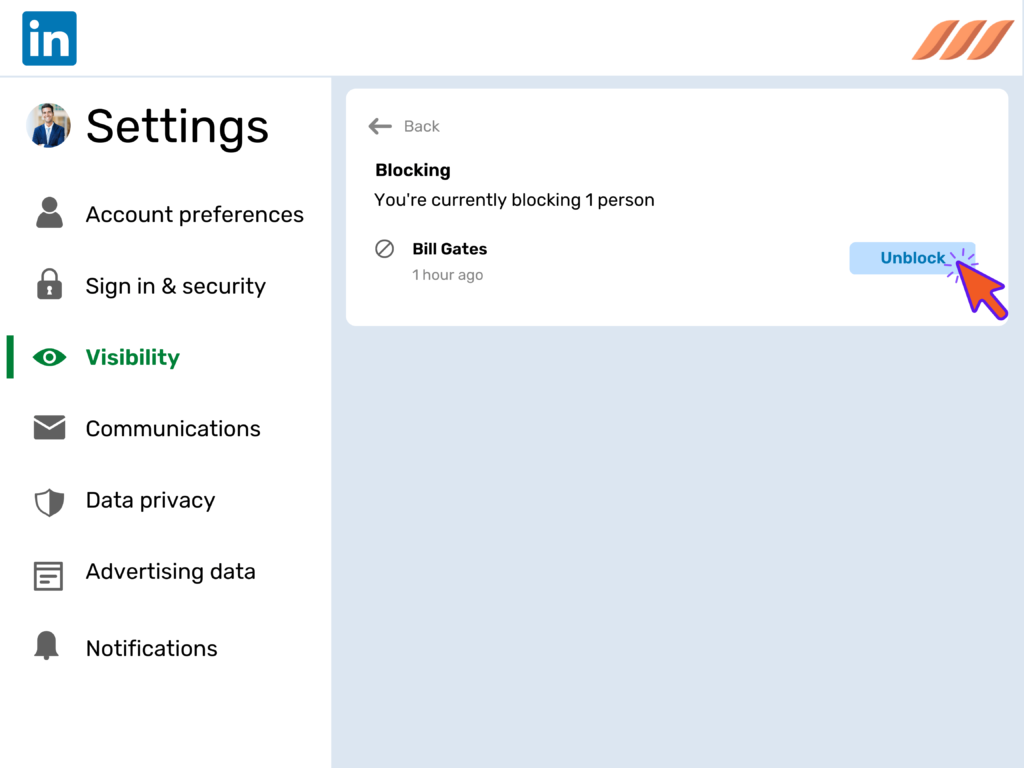Open the profile photo next to Settings
1024x768 pixels.
48,126
